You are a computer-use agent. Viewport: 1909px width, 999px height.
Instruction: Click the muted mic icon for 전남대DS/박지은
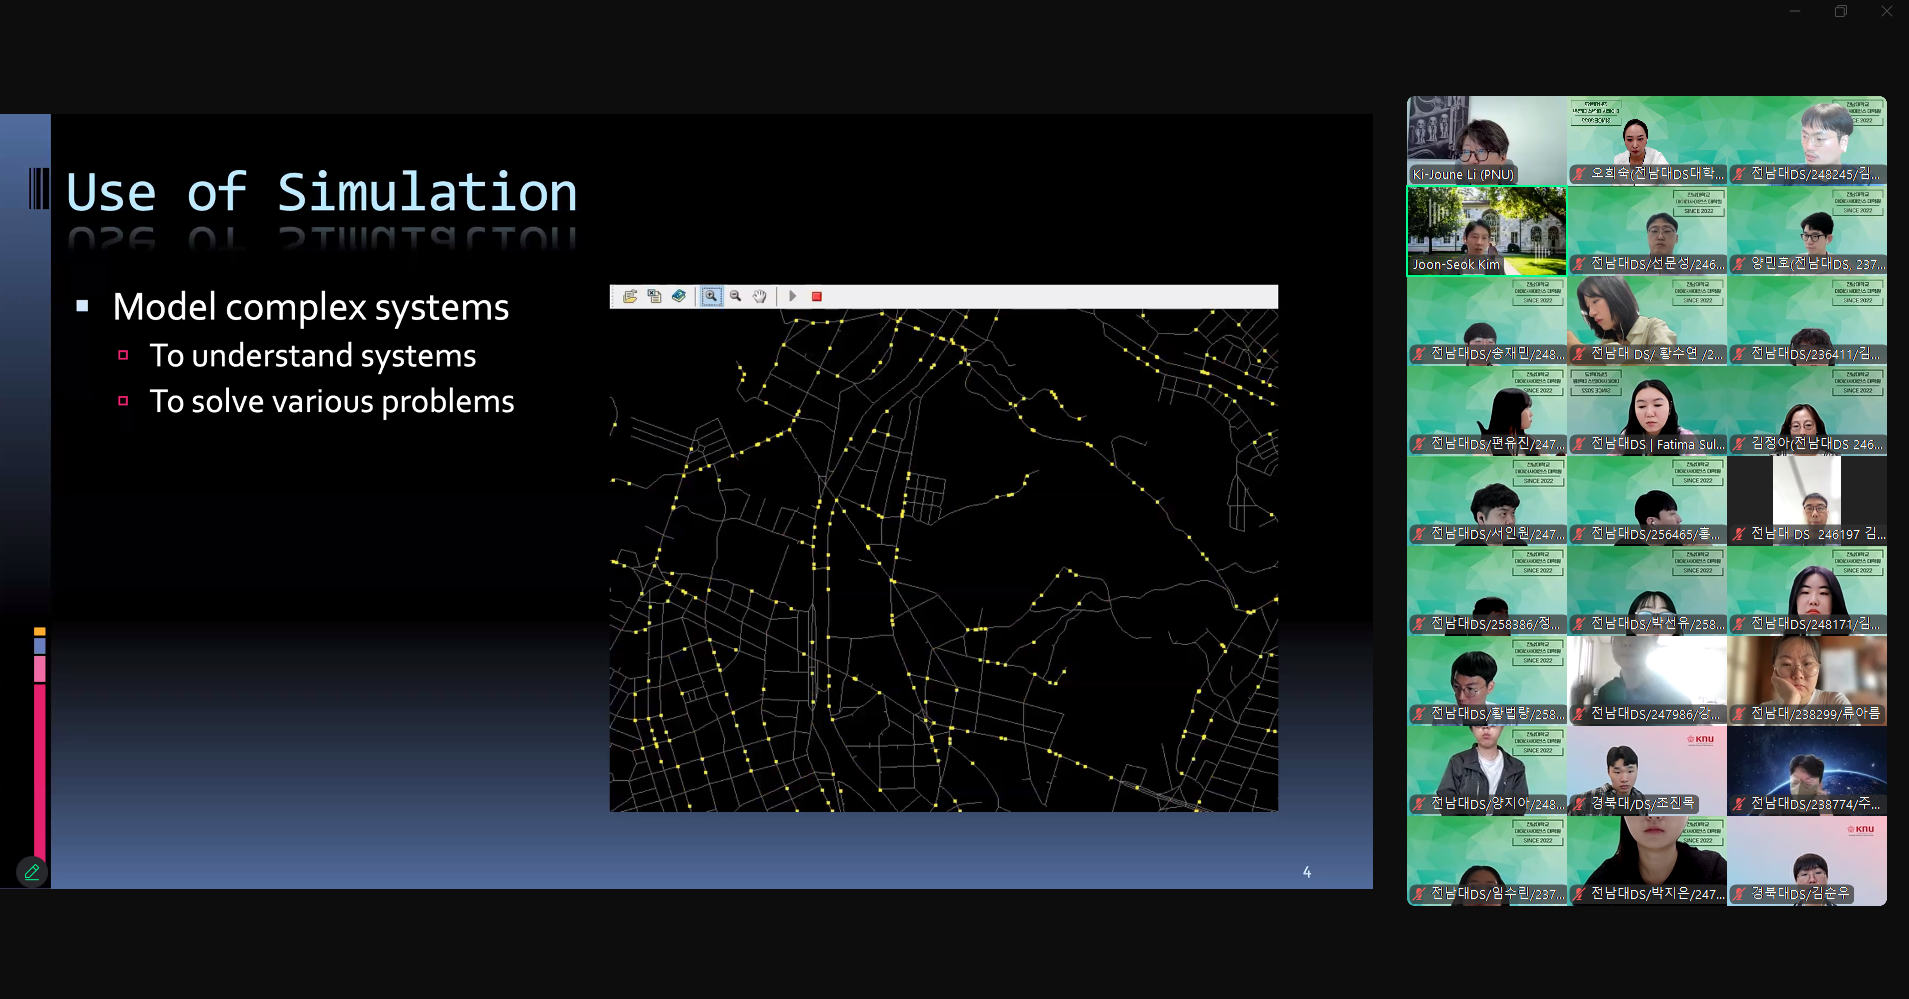pos(1579,894)
